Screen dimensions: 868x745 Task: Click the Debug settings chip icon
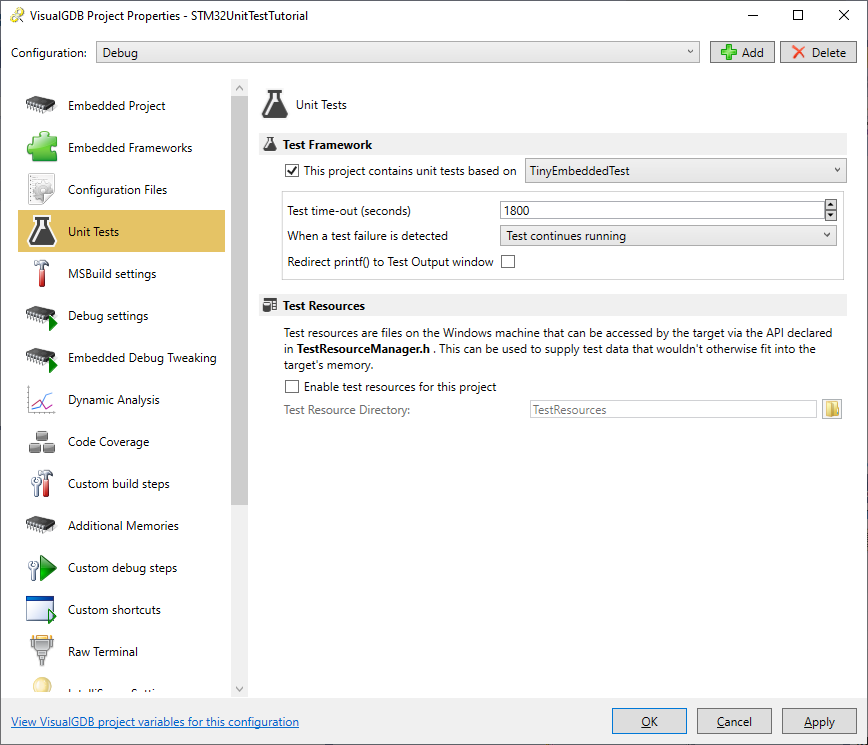[42, 317]
